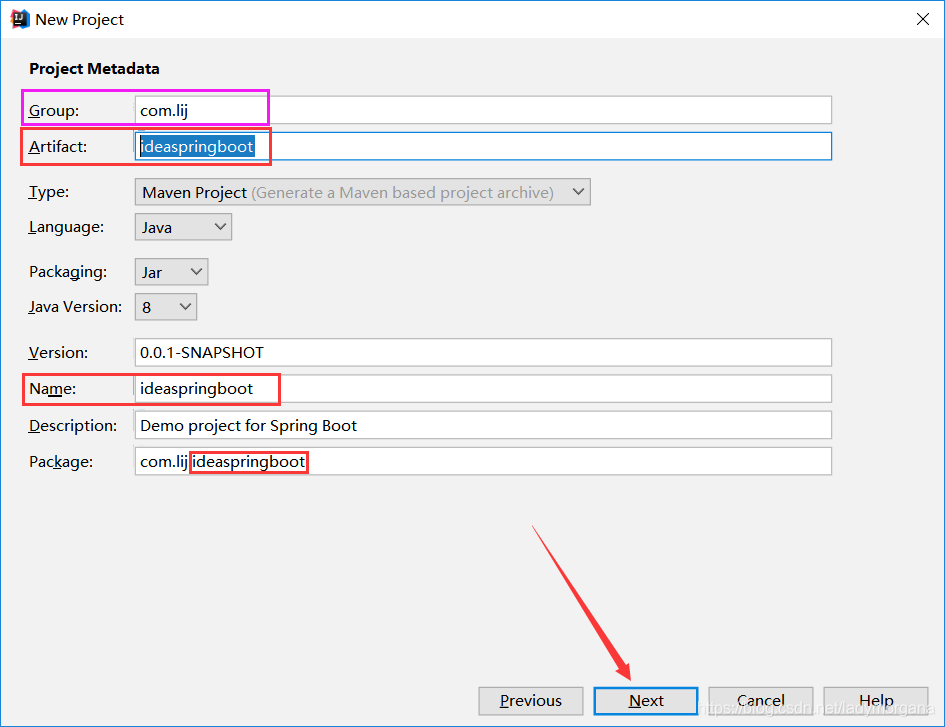Click the Name input field
Viewport: 945px width, 727px height.
483,389
